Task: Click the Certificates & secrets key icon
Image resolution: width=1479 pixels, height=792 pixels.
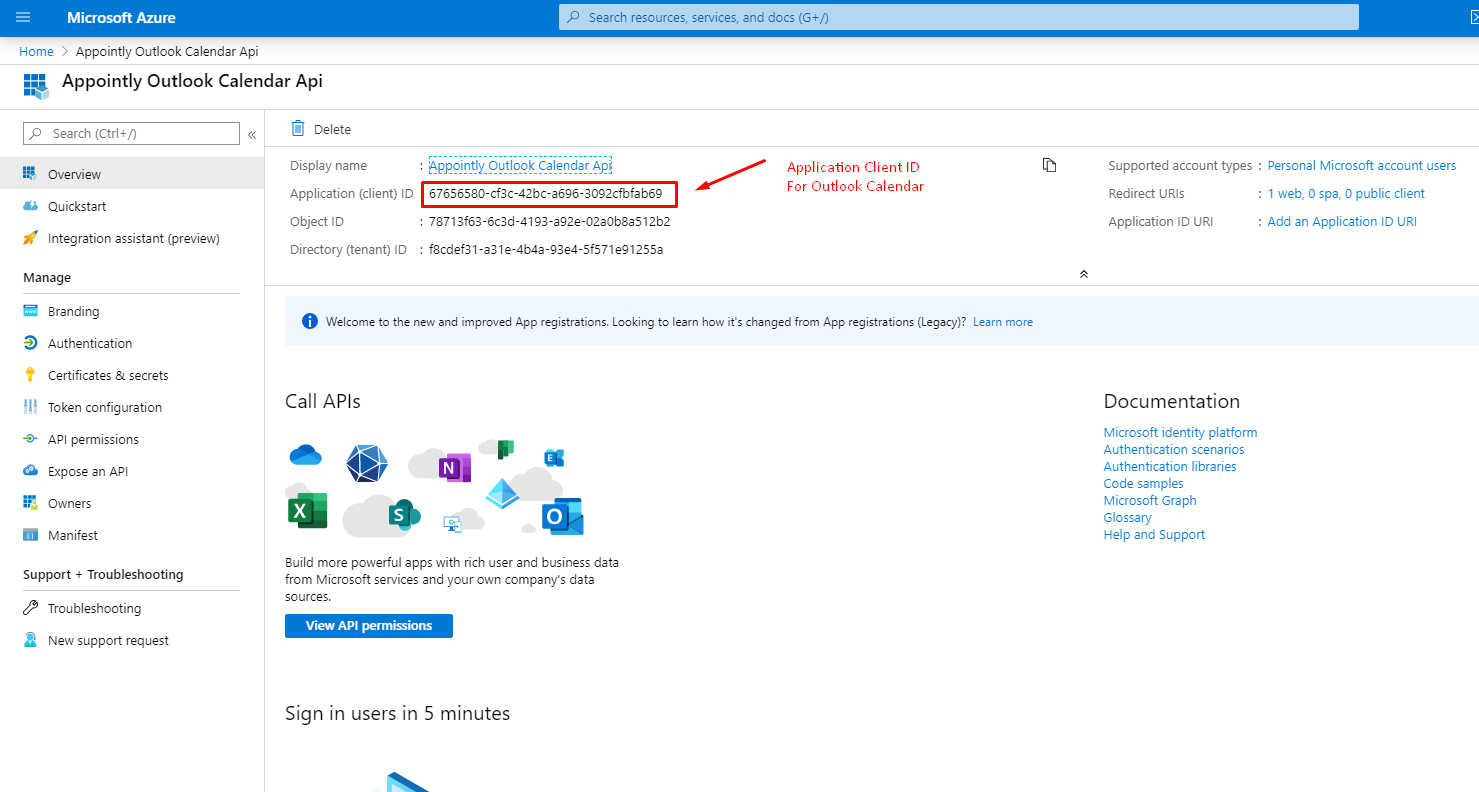Action: pos(30,375)
